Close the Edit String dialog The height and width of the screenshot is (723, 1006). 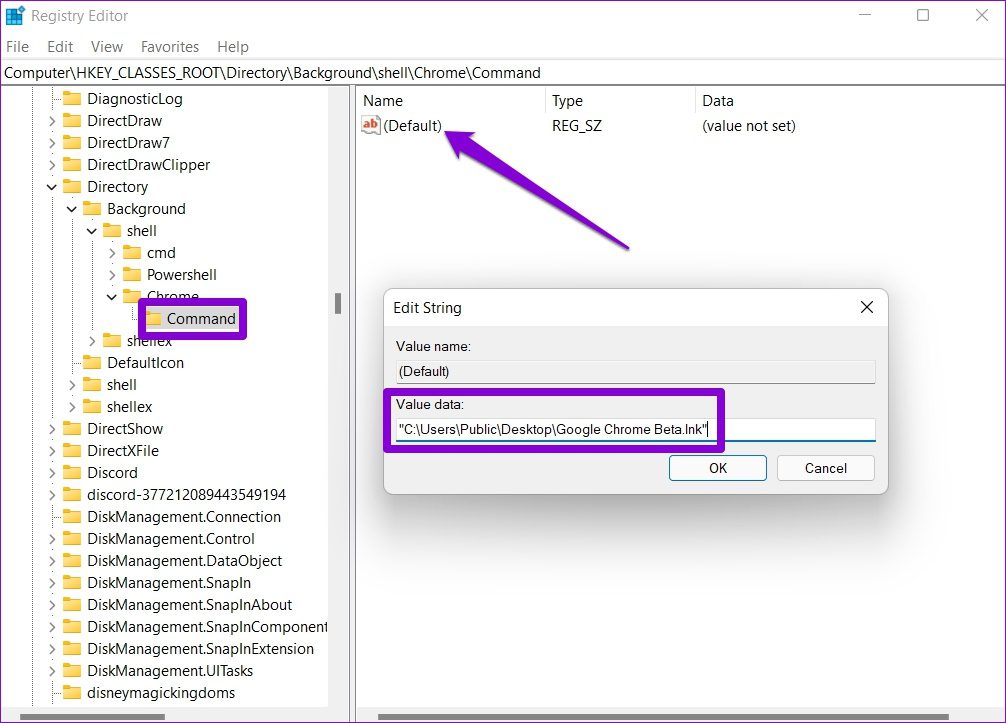click(867, 307)
